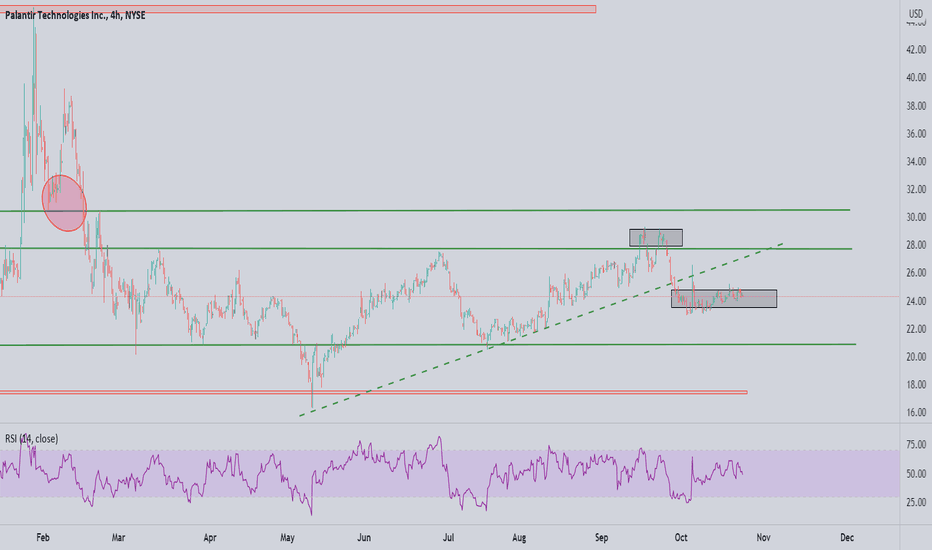The height and width of the screenshot is (550, 932).
Task: Click the Oct label on the time axis
Action: 681,538
